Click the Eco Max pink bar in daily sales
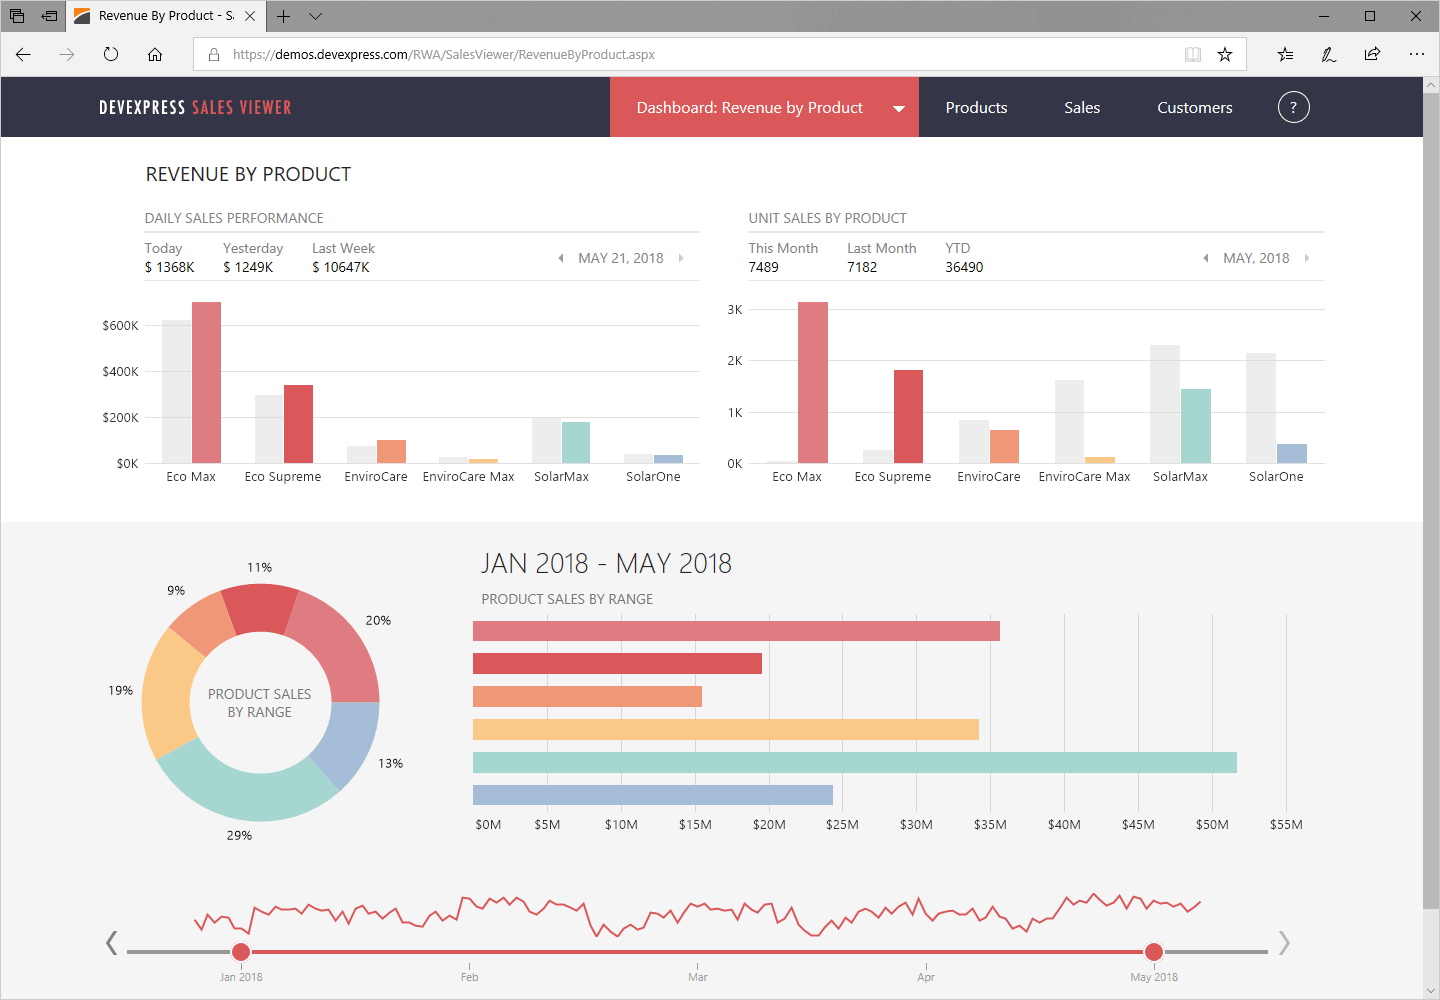1440x1000 pixels. pos(206,382)
